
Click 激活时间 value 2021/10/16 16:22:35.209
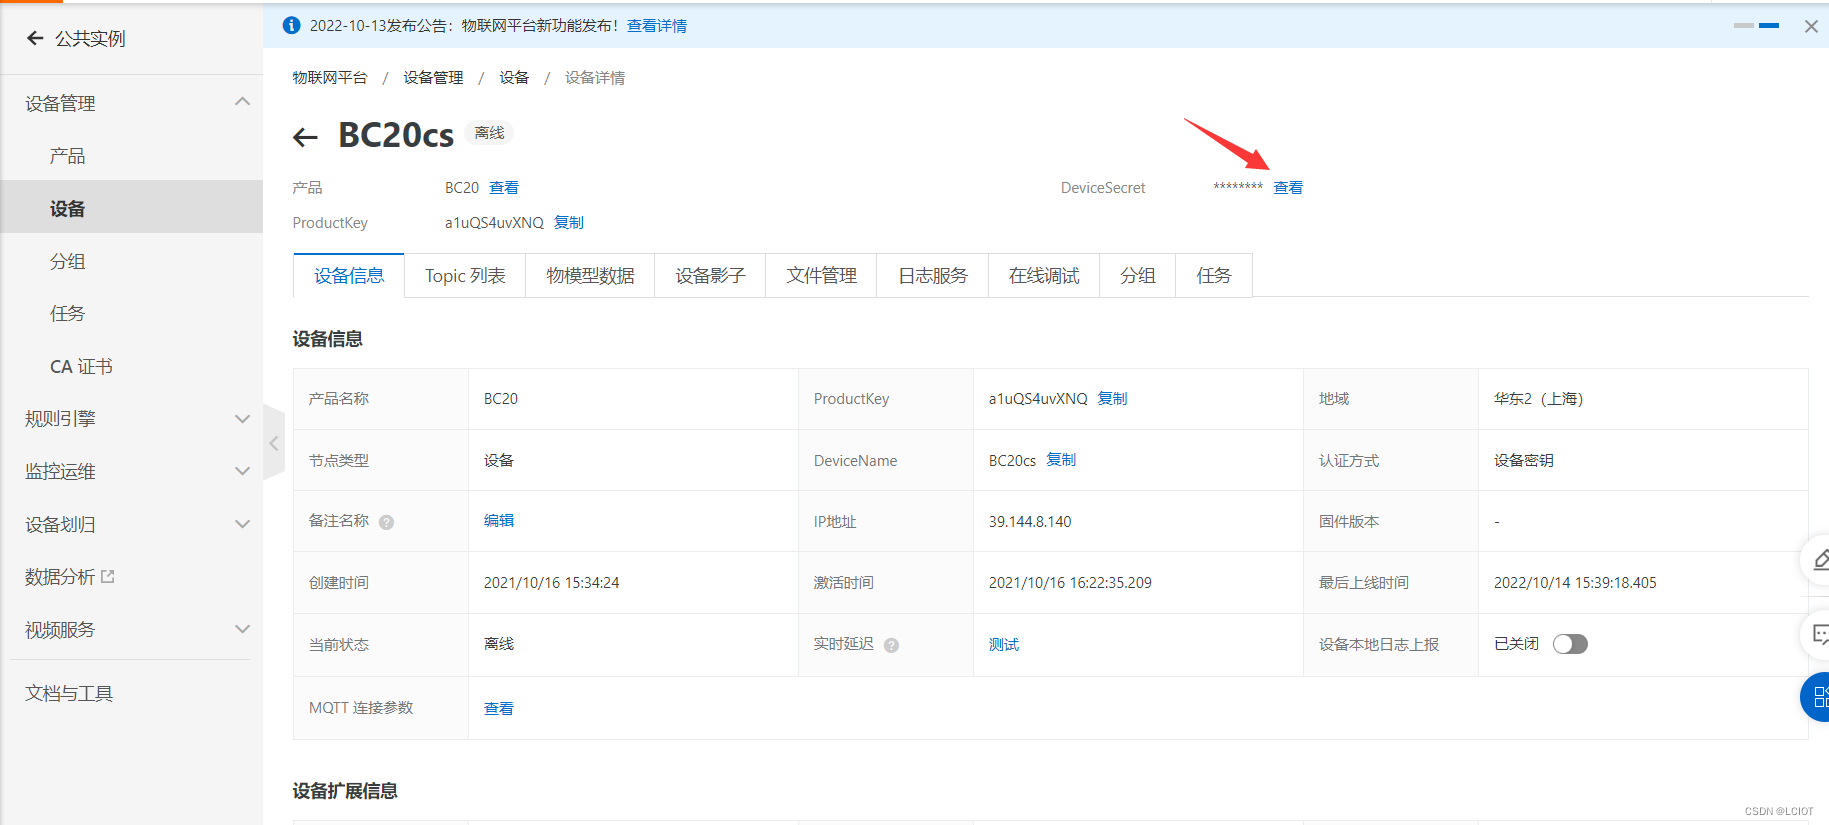tap(1070, 582)
